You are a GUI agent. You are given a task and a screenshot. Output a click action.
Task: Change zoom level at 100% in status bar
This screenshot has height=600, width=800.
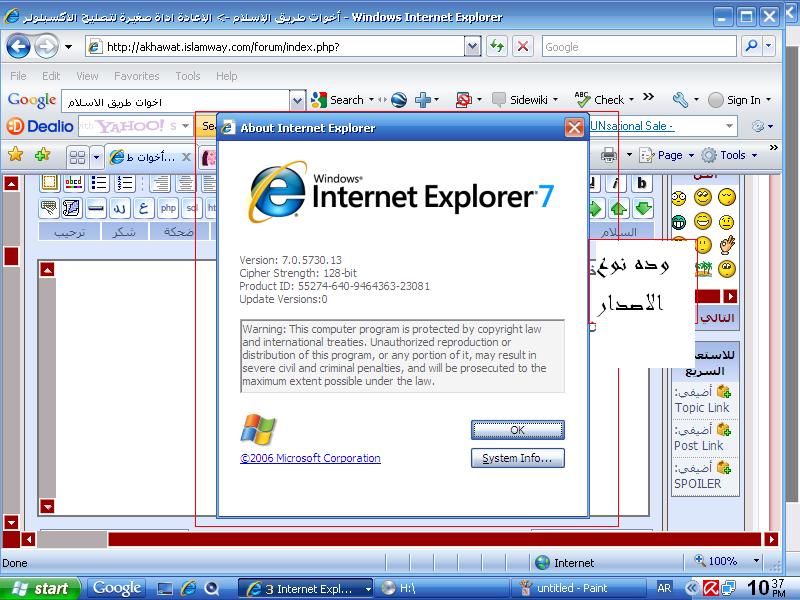pos(726,561)
